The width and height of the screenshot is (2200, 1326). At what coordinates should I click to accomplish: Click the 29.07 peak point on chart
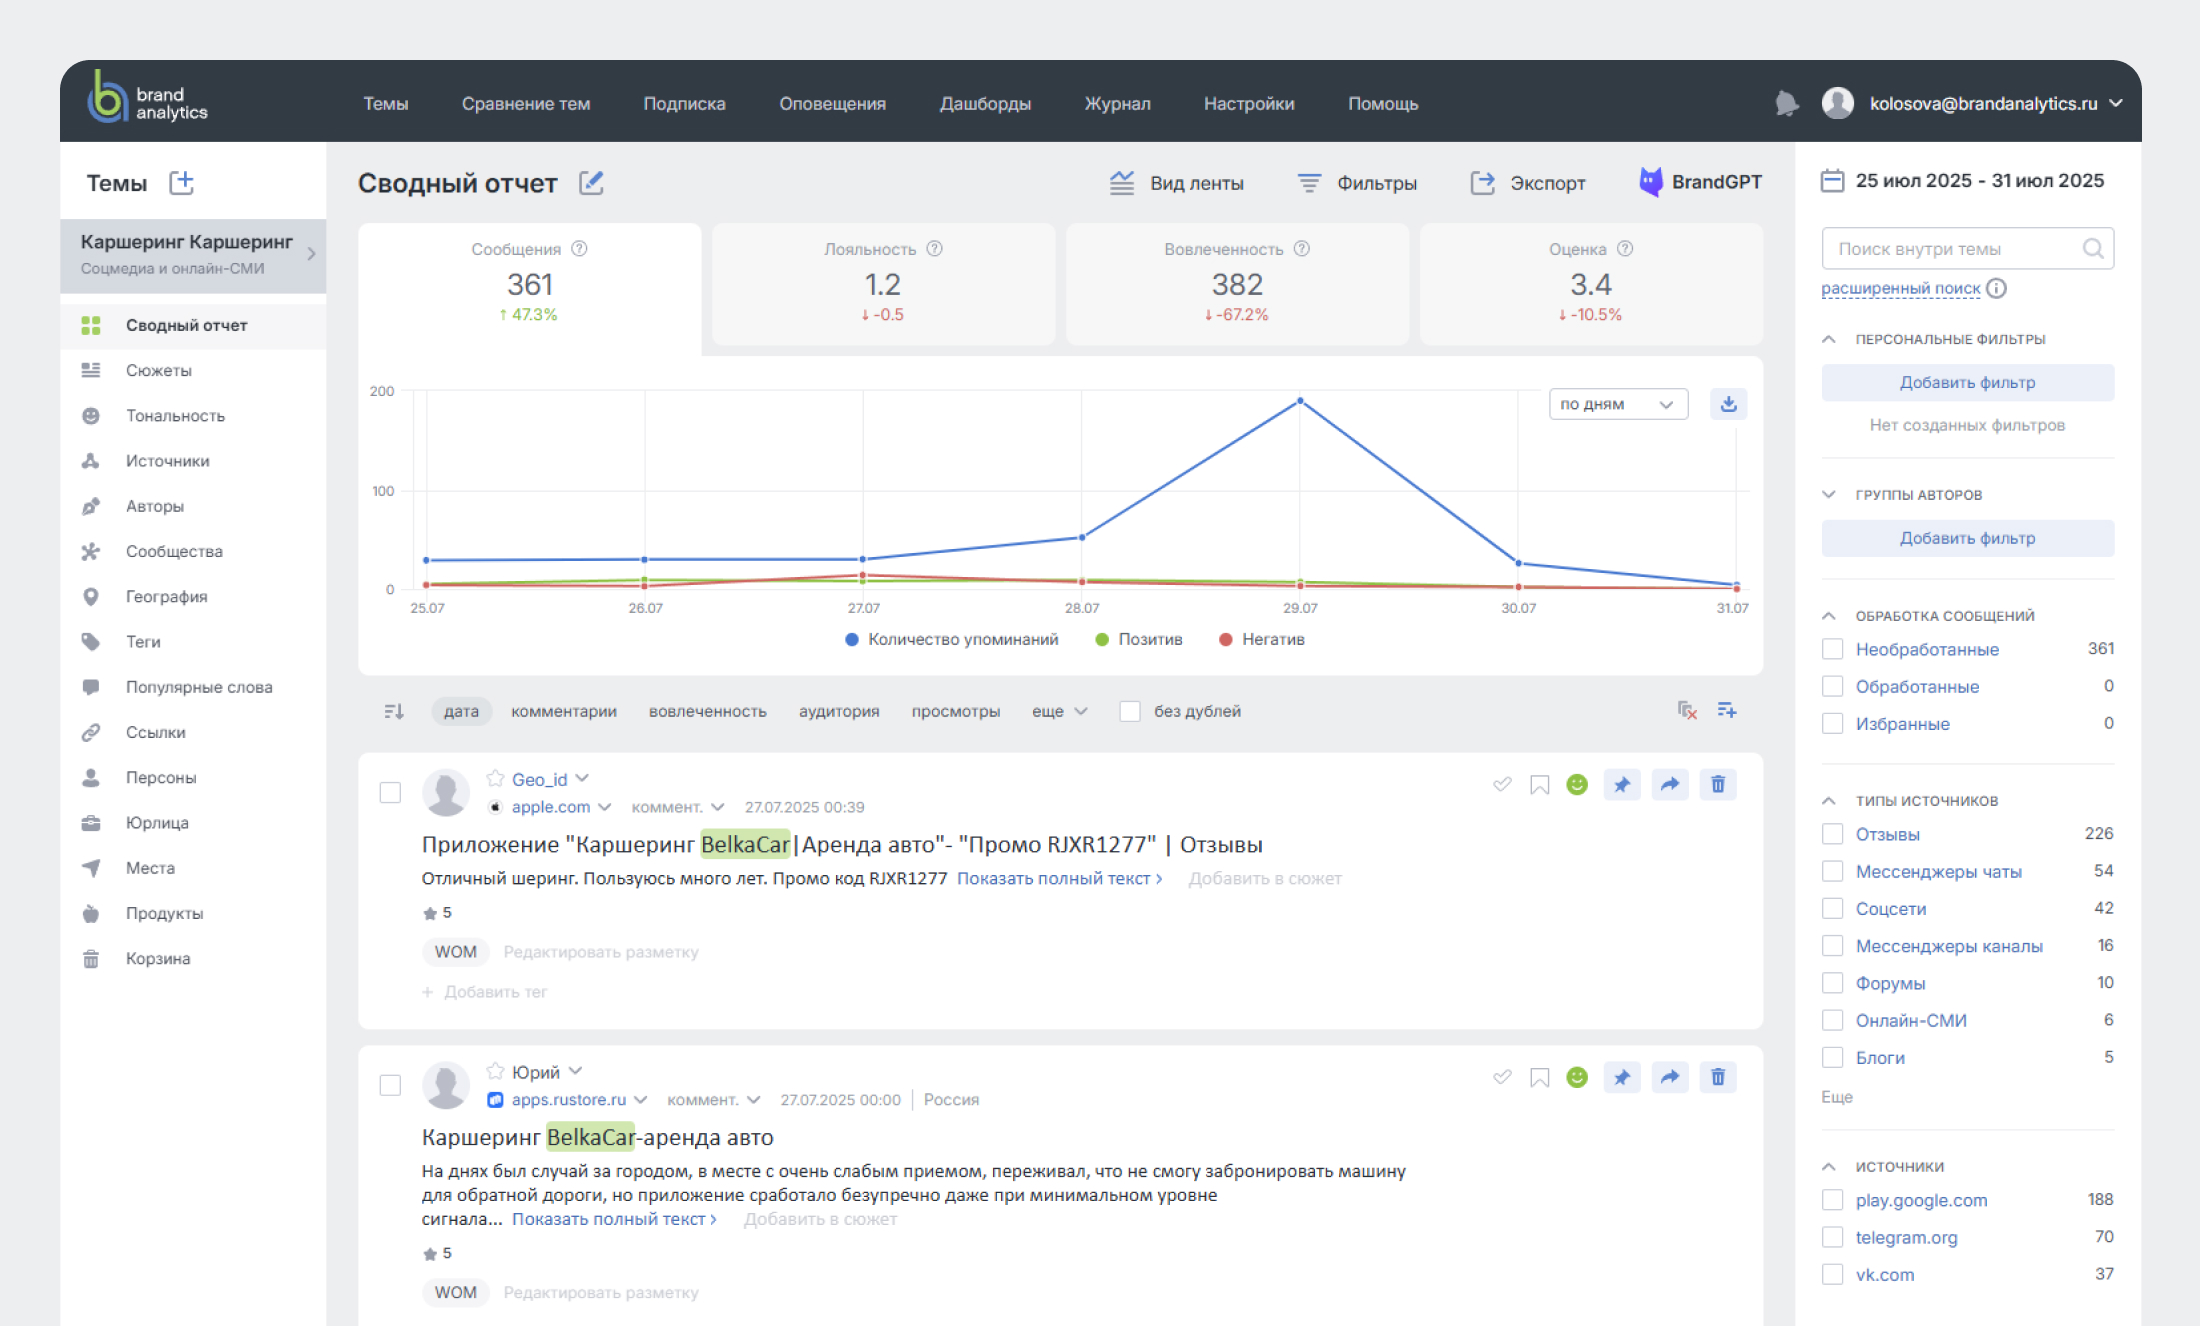[1300, 401]
